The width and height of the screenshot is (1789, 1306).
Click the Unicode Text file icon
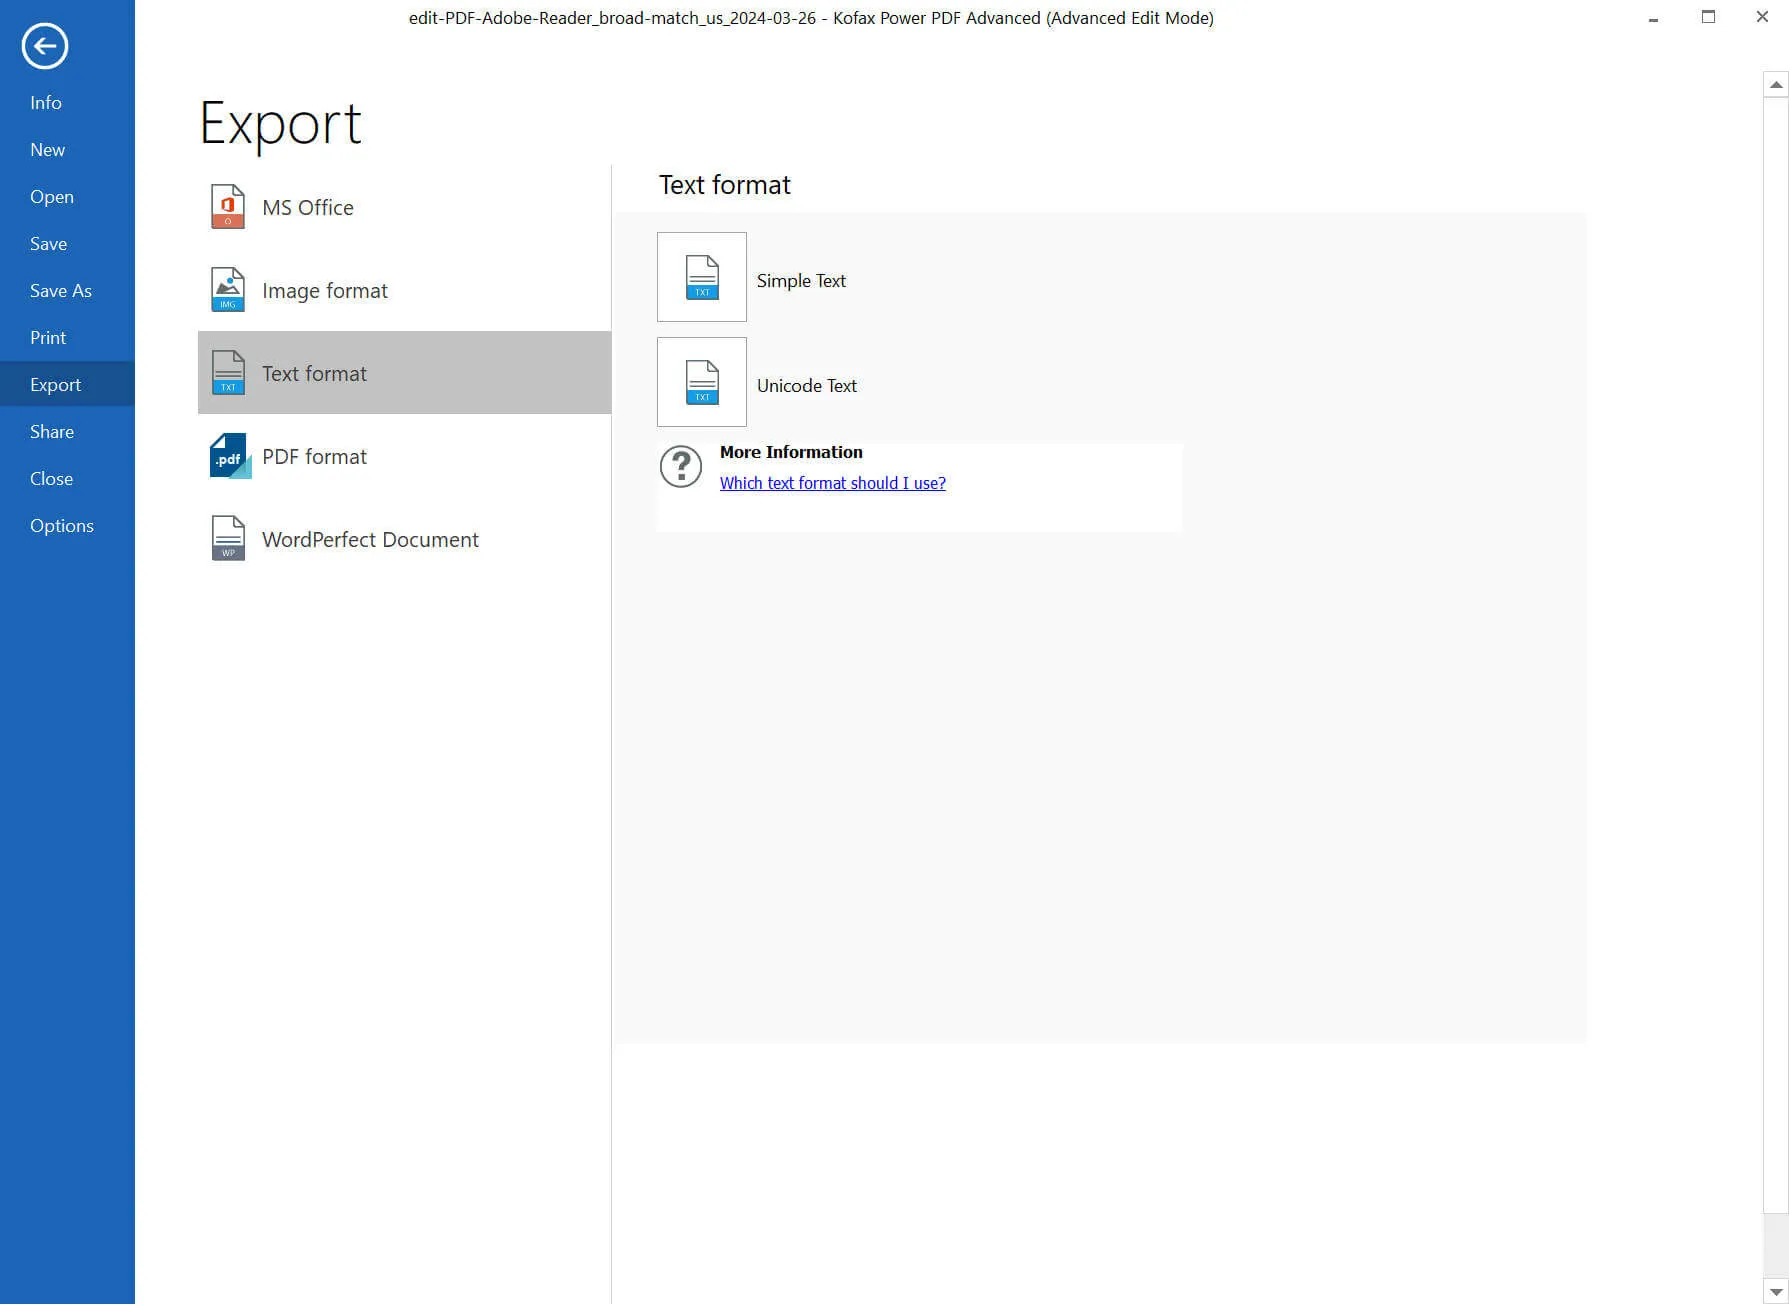click(701, 382)
